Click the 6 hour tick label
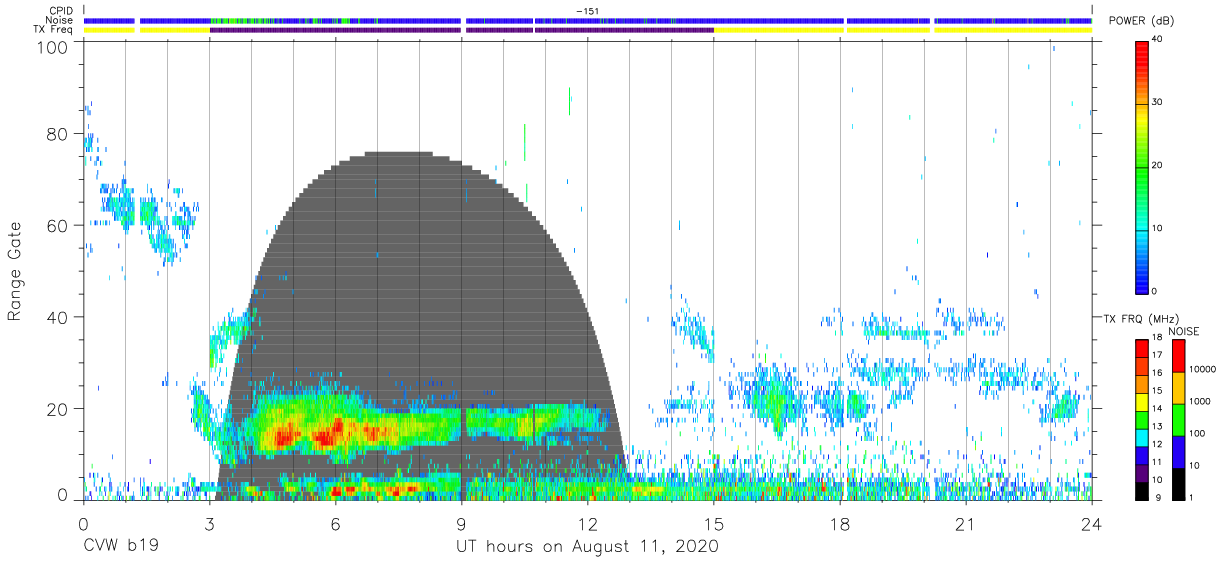This screenshot has height=567, width=1228. pos(336,523)
